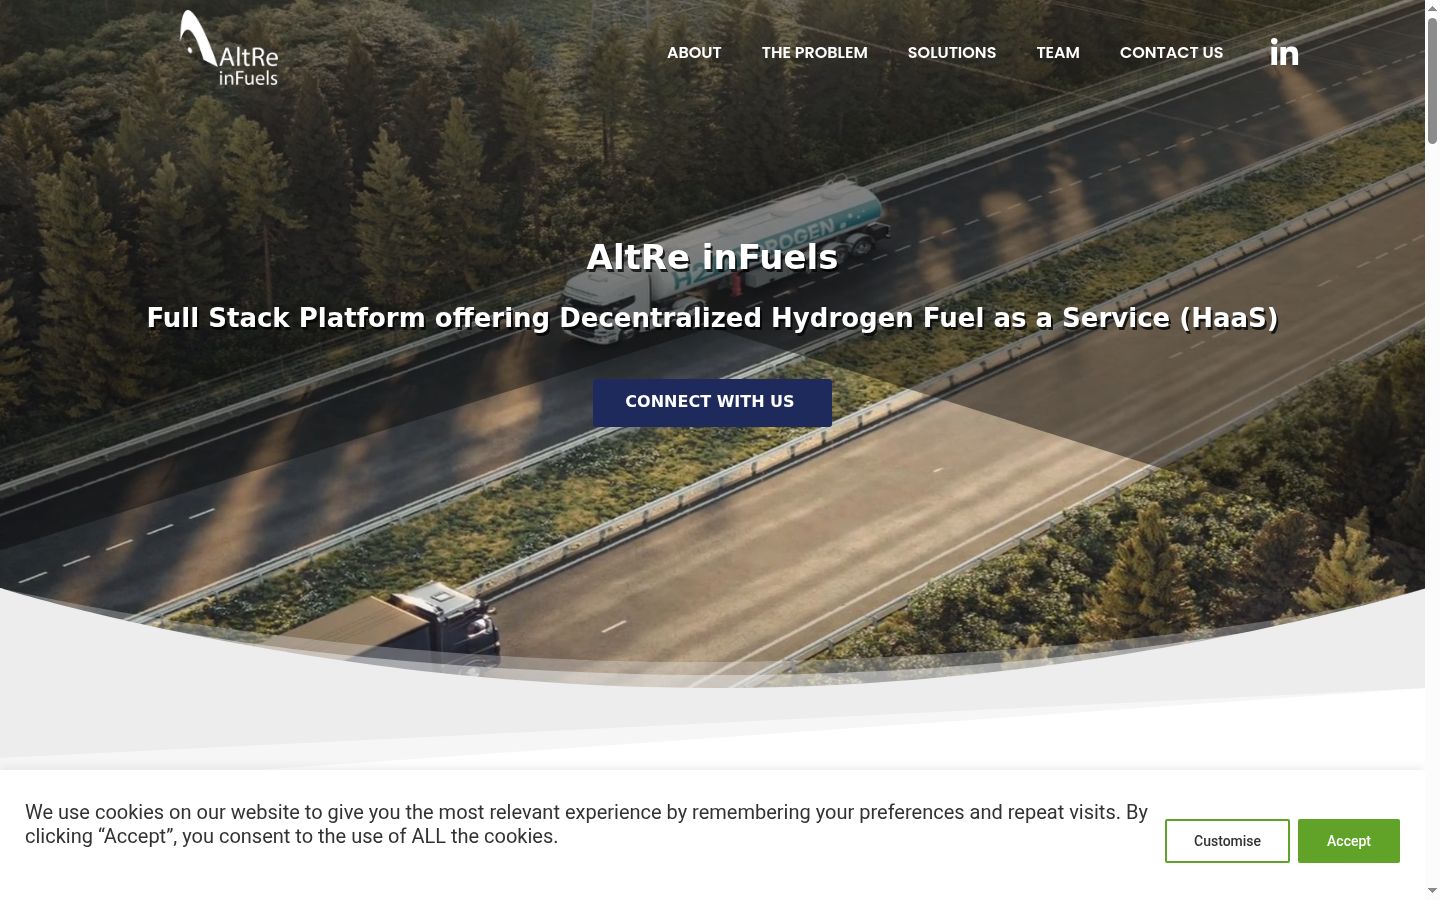
Task: Navigate to the Team section
Action: [1058, 53]
